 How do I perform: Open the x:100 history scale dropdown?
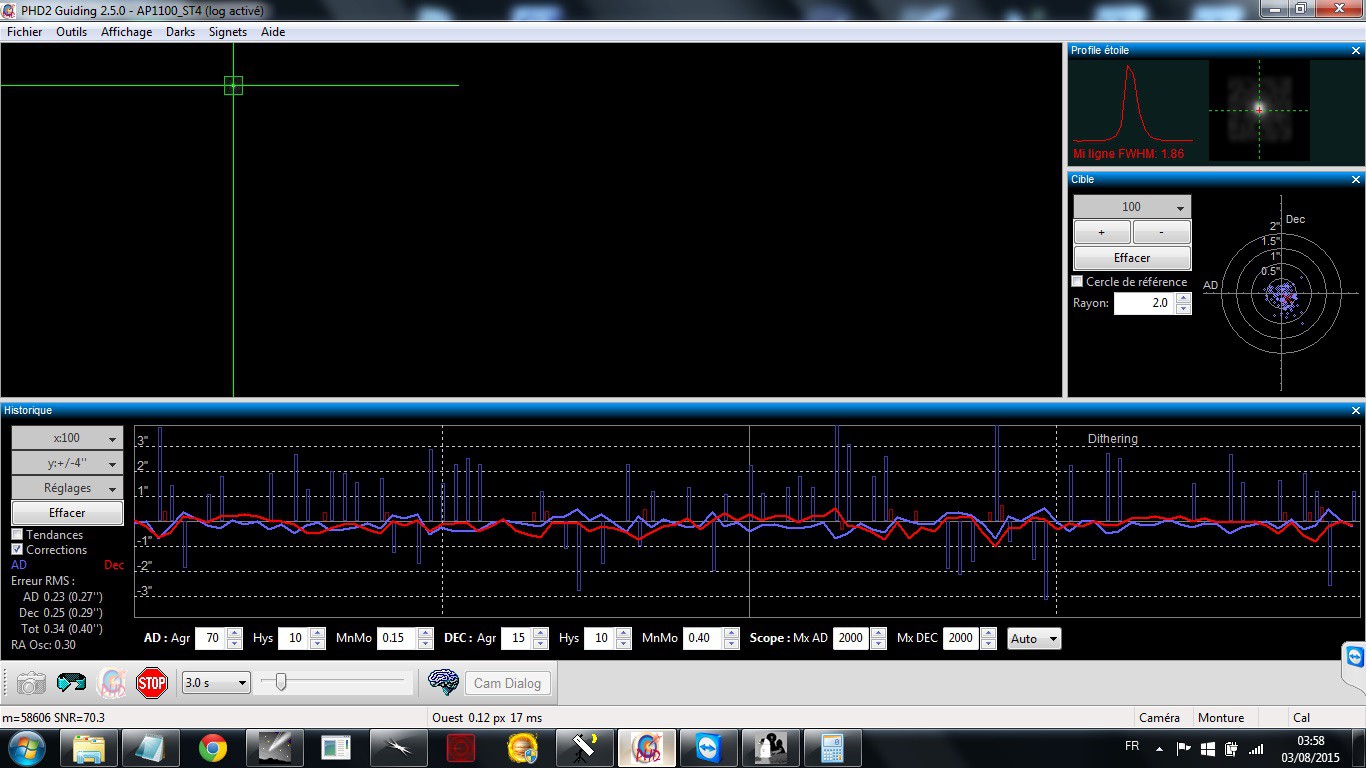click(67, 438)
